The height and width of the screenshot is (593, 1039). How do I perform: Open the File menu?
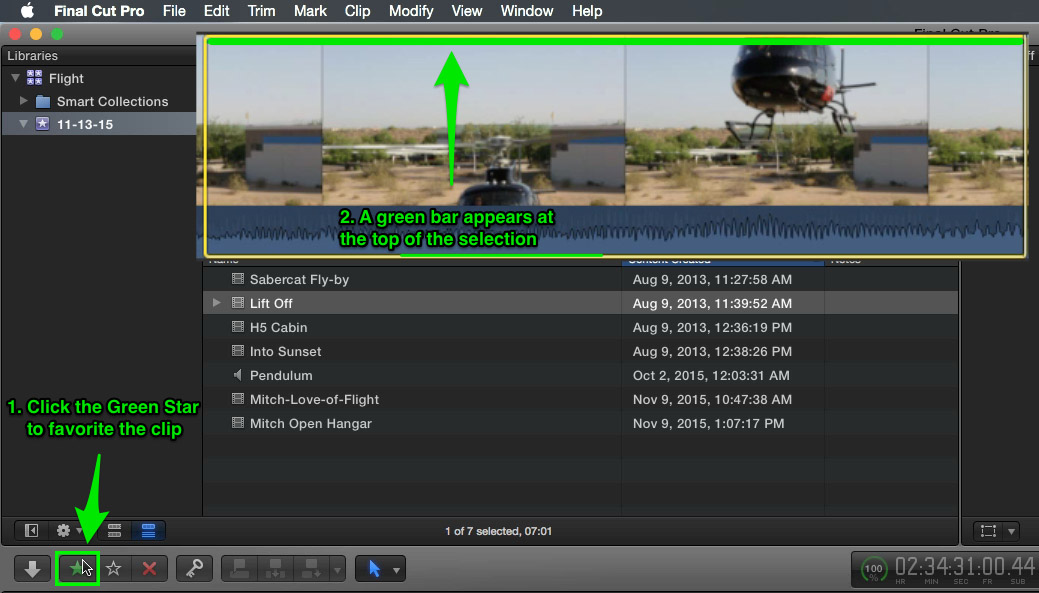[174, 11]
